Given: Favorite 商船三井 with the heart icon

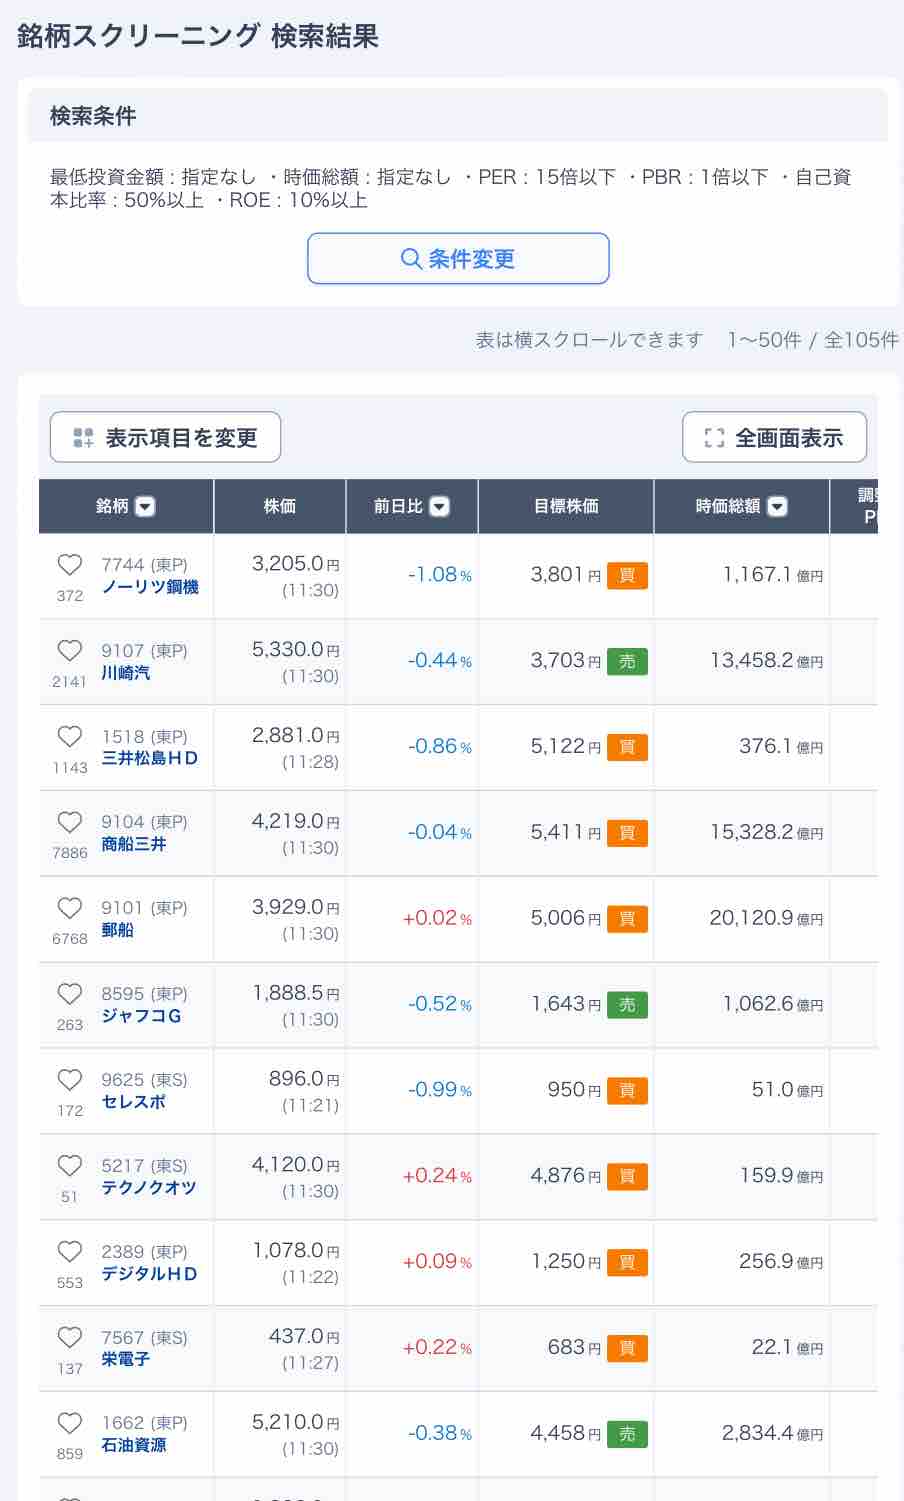Looking at the screenshot, I should [70, 822].
